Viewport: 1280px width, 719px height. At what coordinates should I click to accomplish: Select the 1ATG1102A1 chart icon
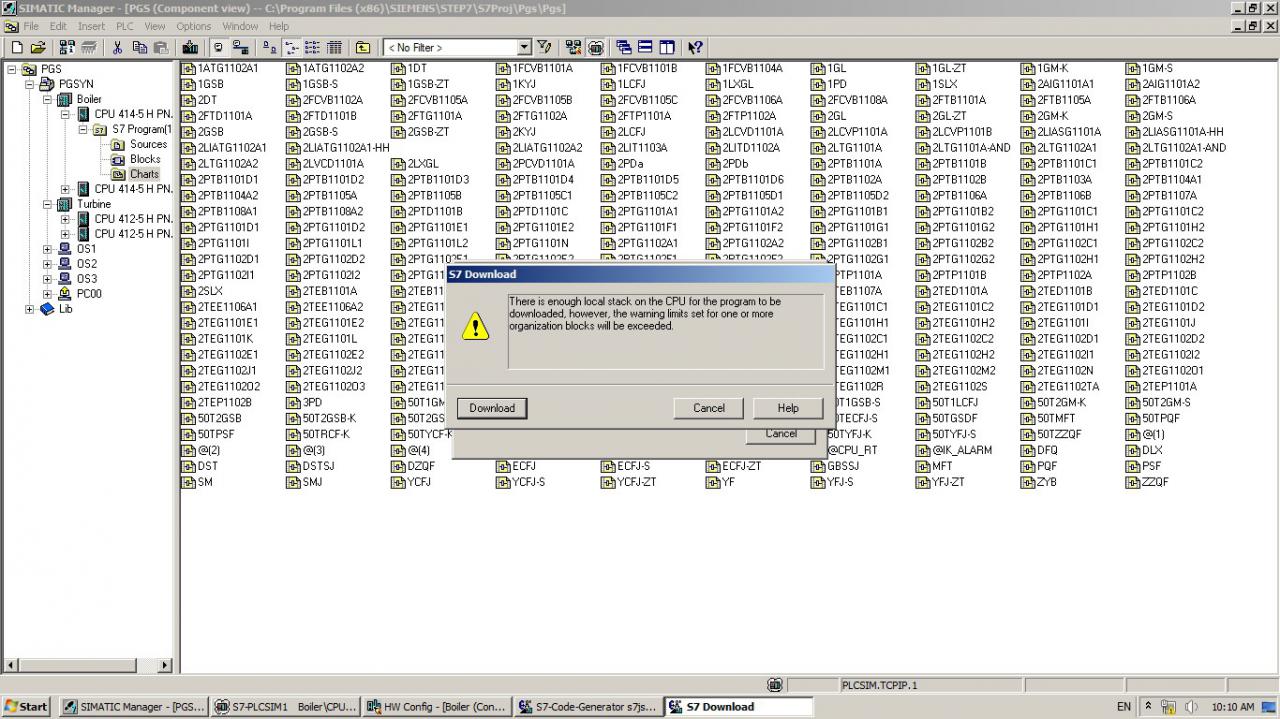click(189, 69)
